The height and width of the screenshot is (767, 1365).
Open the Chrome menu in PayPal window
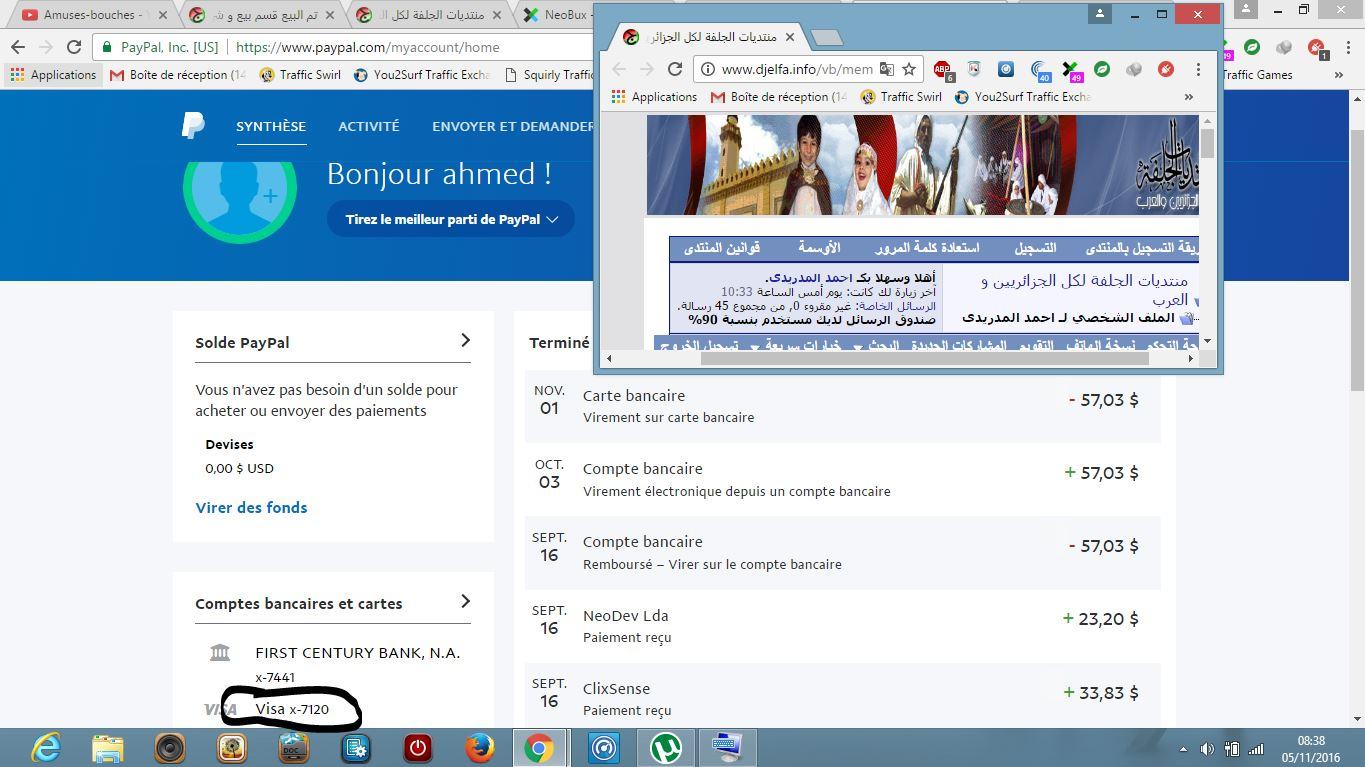(1347, 46)
